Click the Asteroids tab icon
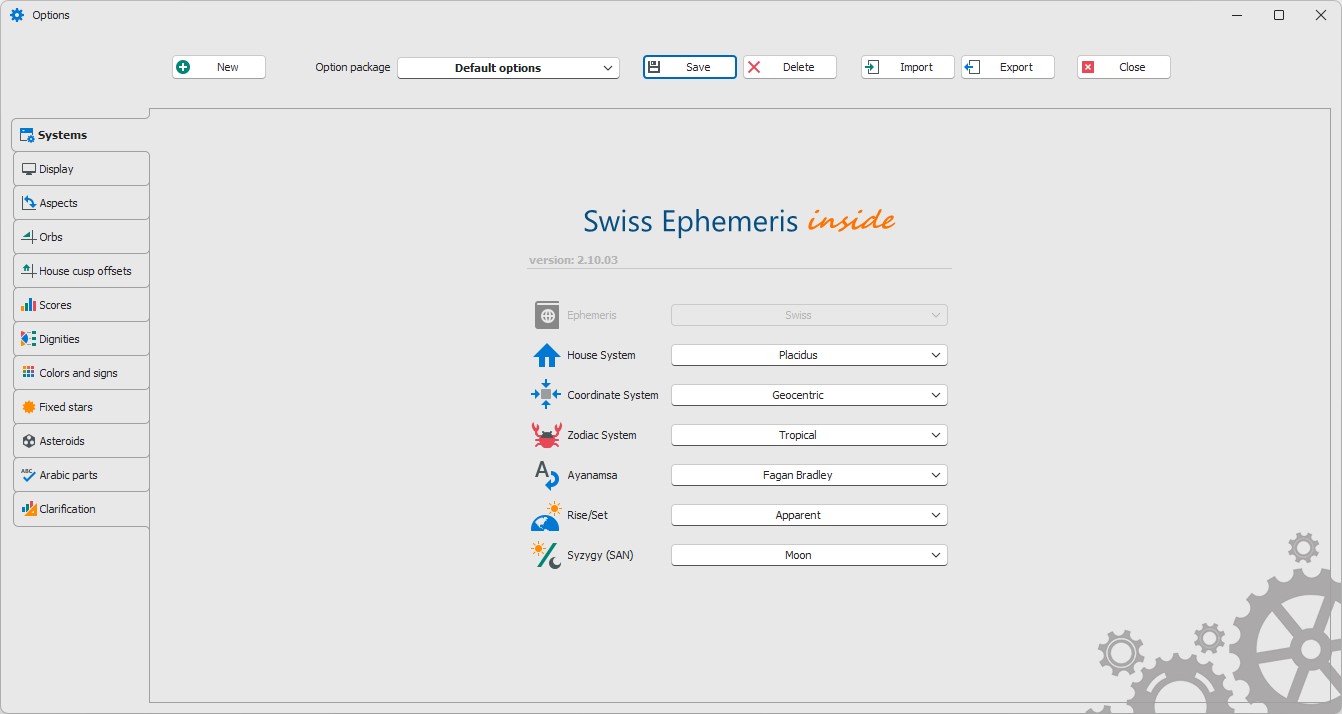Viewport: 1342px width, 714px height. (x=29, y=441)
